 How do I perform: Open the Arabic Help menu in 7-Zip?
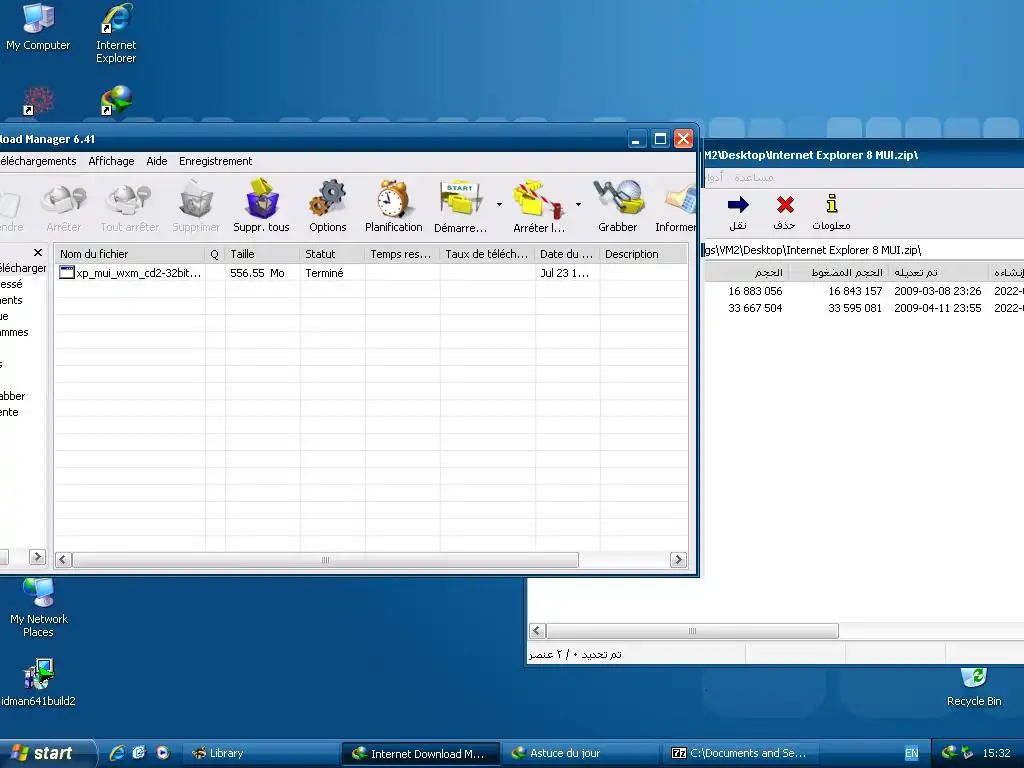click(x=754, y=178)
